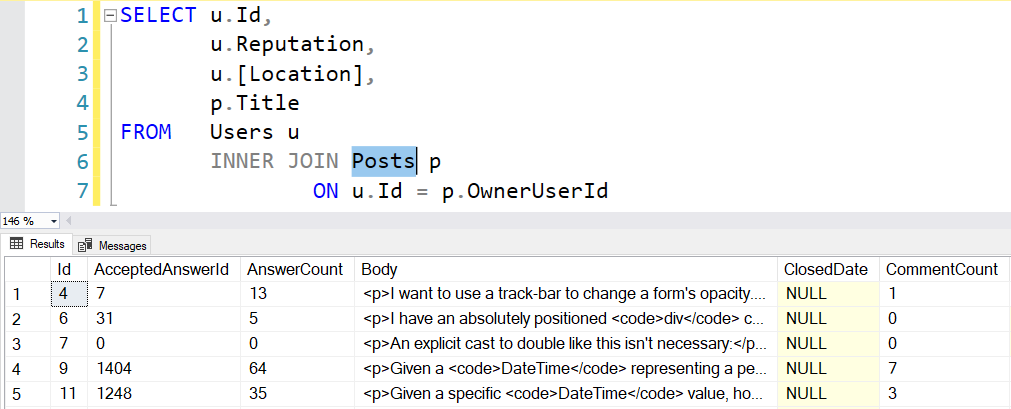Click the left arrow of horizontal scrollbar
Viewport: 1011px width, 409px height.
coord(68,221)
